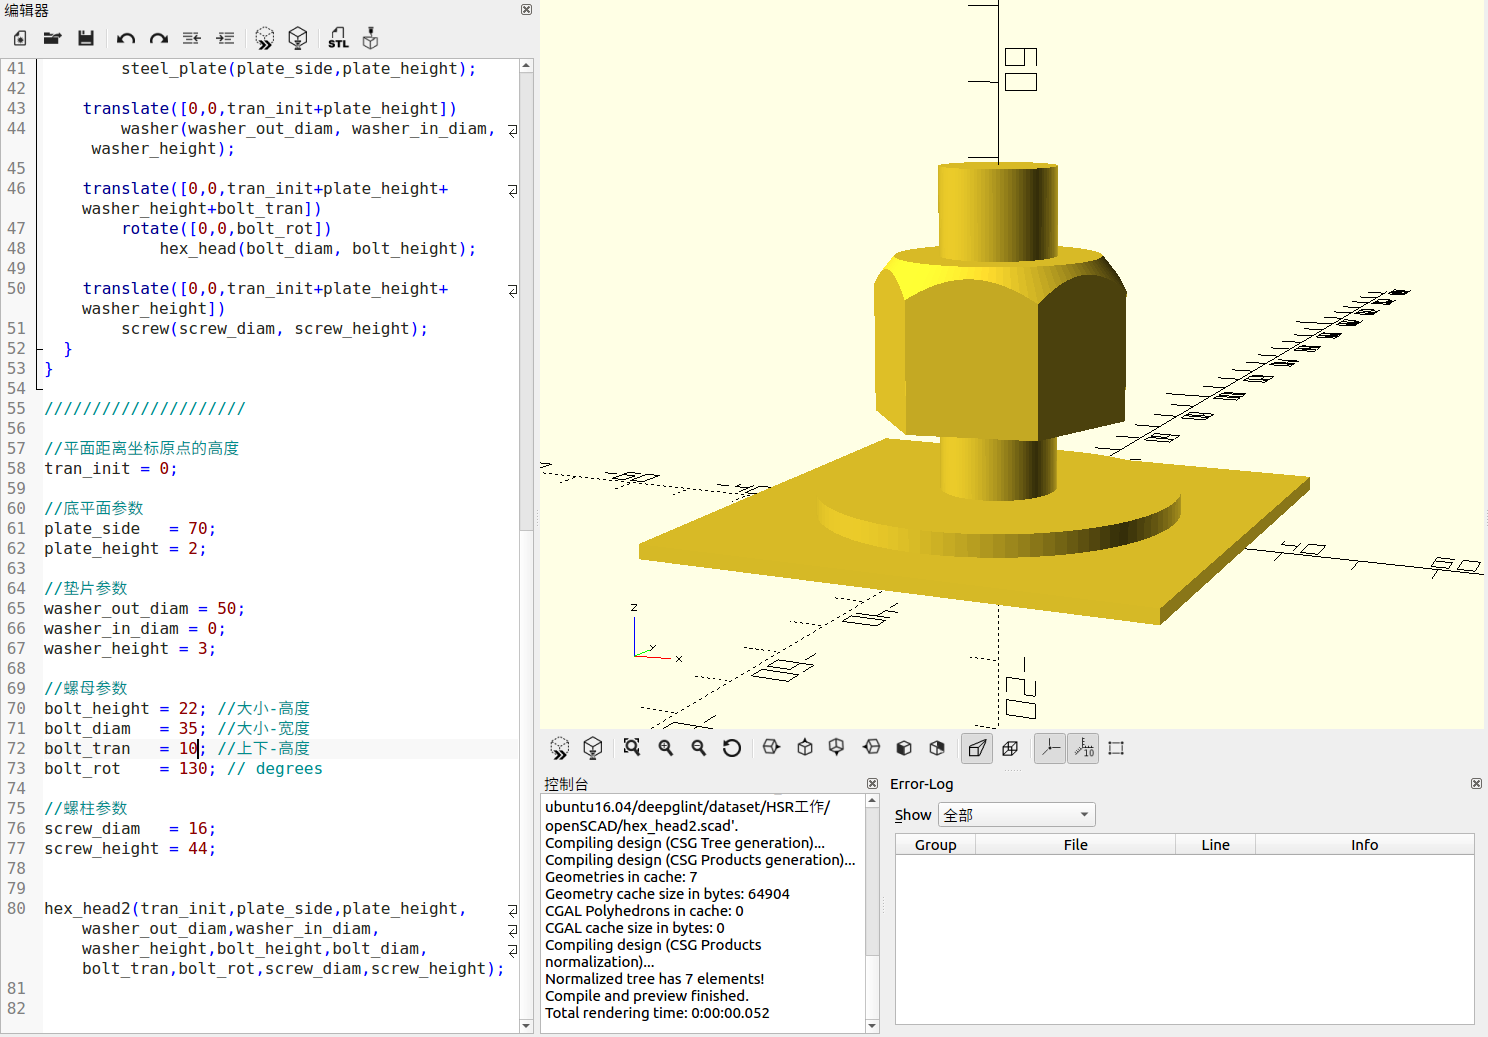Collapse the code fold arrow at line 50
Viewport: 1488px width, 1037px height.
pyautogui.click(x=511, y=290)
